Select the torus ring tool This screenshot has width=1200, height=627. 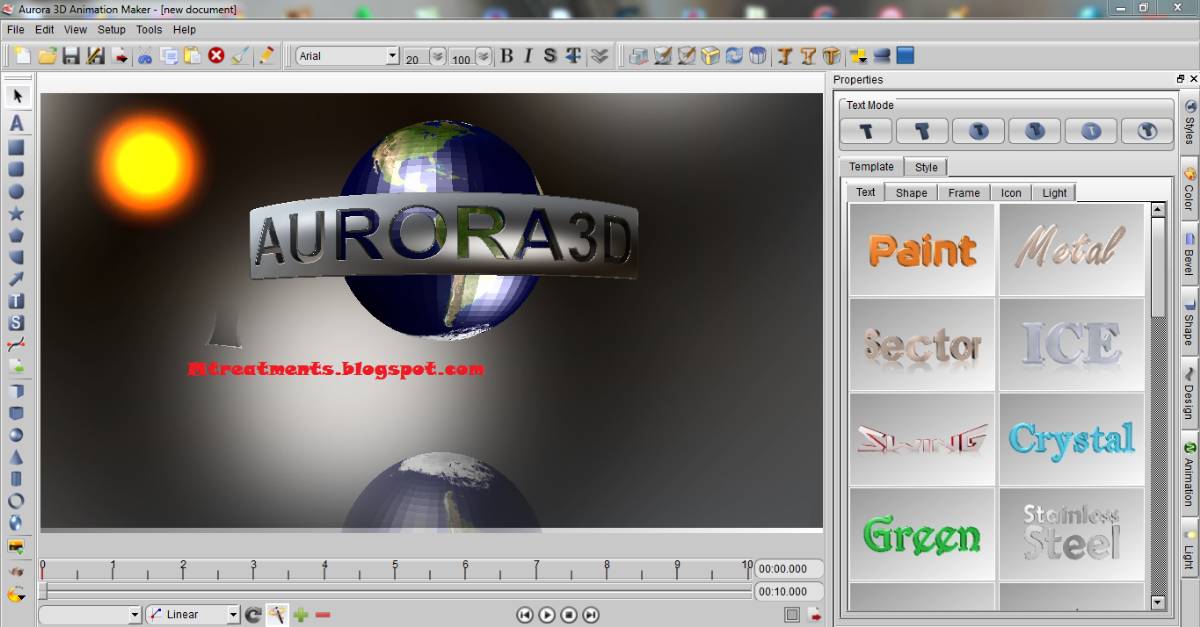pyautogui.click(x=16, y=500)
